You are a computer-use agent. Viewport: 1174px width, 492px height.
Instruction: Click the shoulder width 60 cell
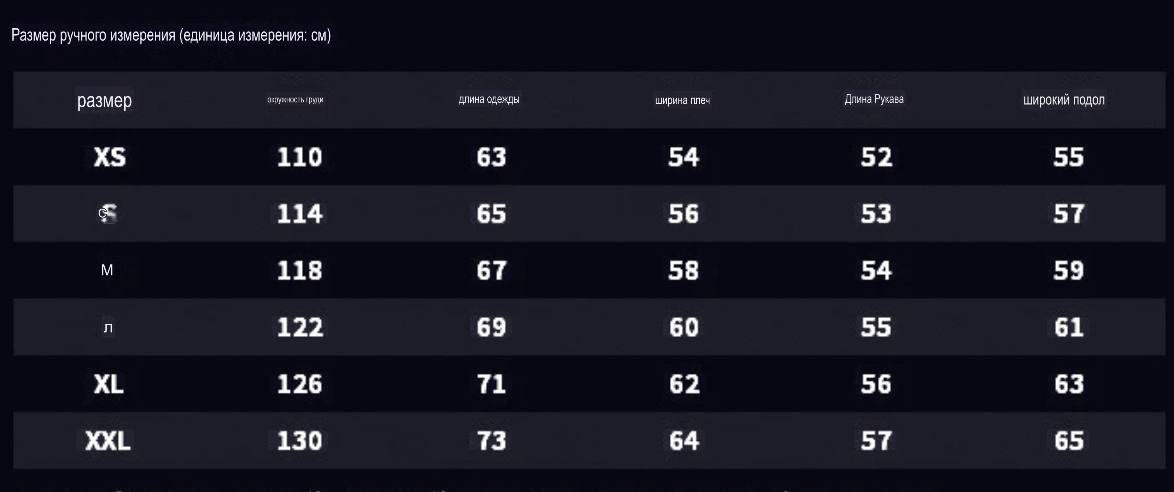pos(684,327)
